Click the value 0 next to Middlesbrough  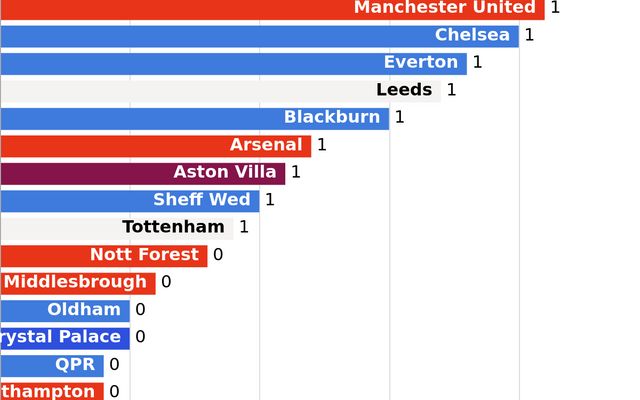click(x=165, y=283)
